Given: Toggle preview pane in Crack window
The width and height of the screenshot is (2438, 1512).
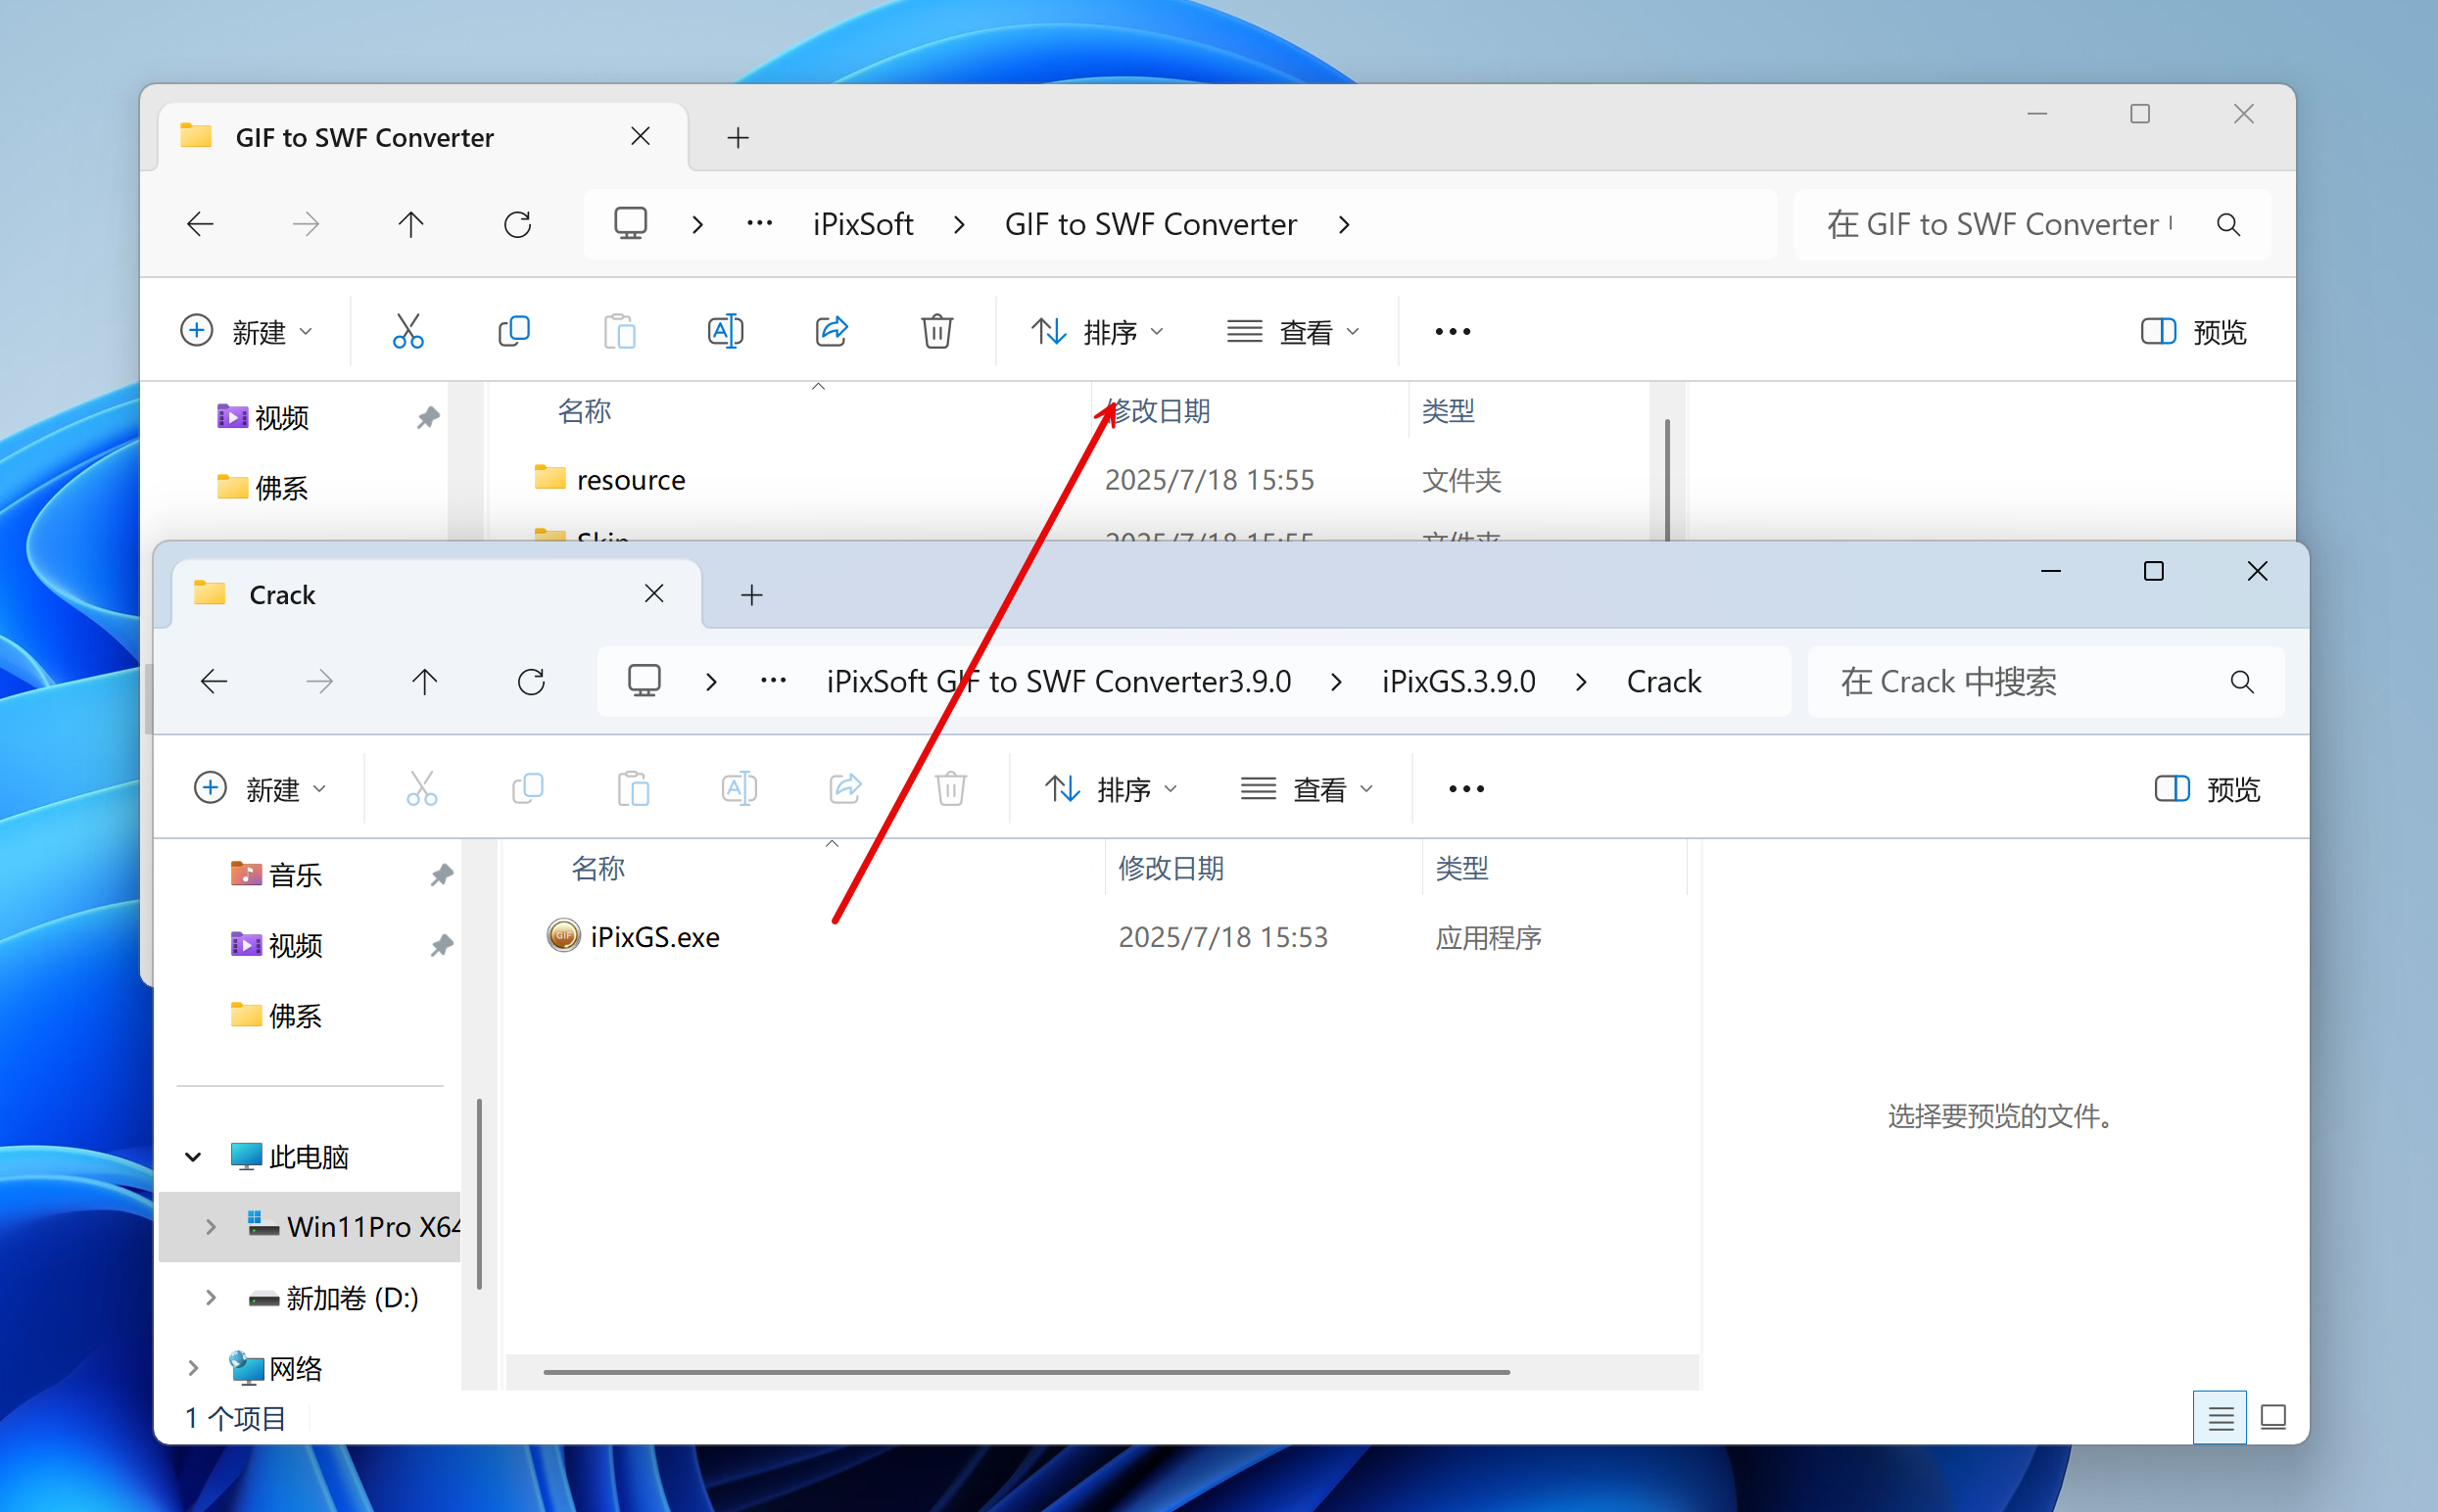Looking at the screenshot, I should 2207,789.
